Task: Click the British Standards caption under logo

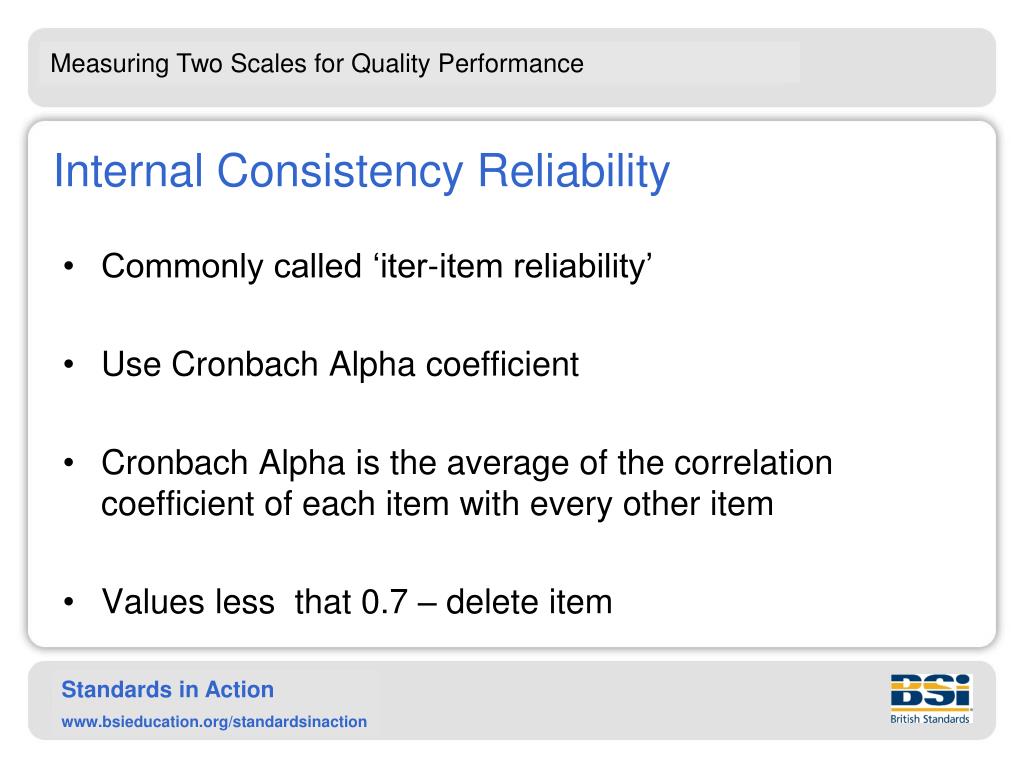Action: 930,719
